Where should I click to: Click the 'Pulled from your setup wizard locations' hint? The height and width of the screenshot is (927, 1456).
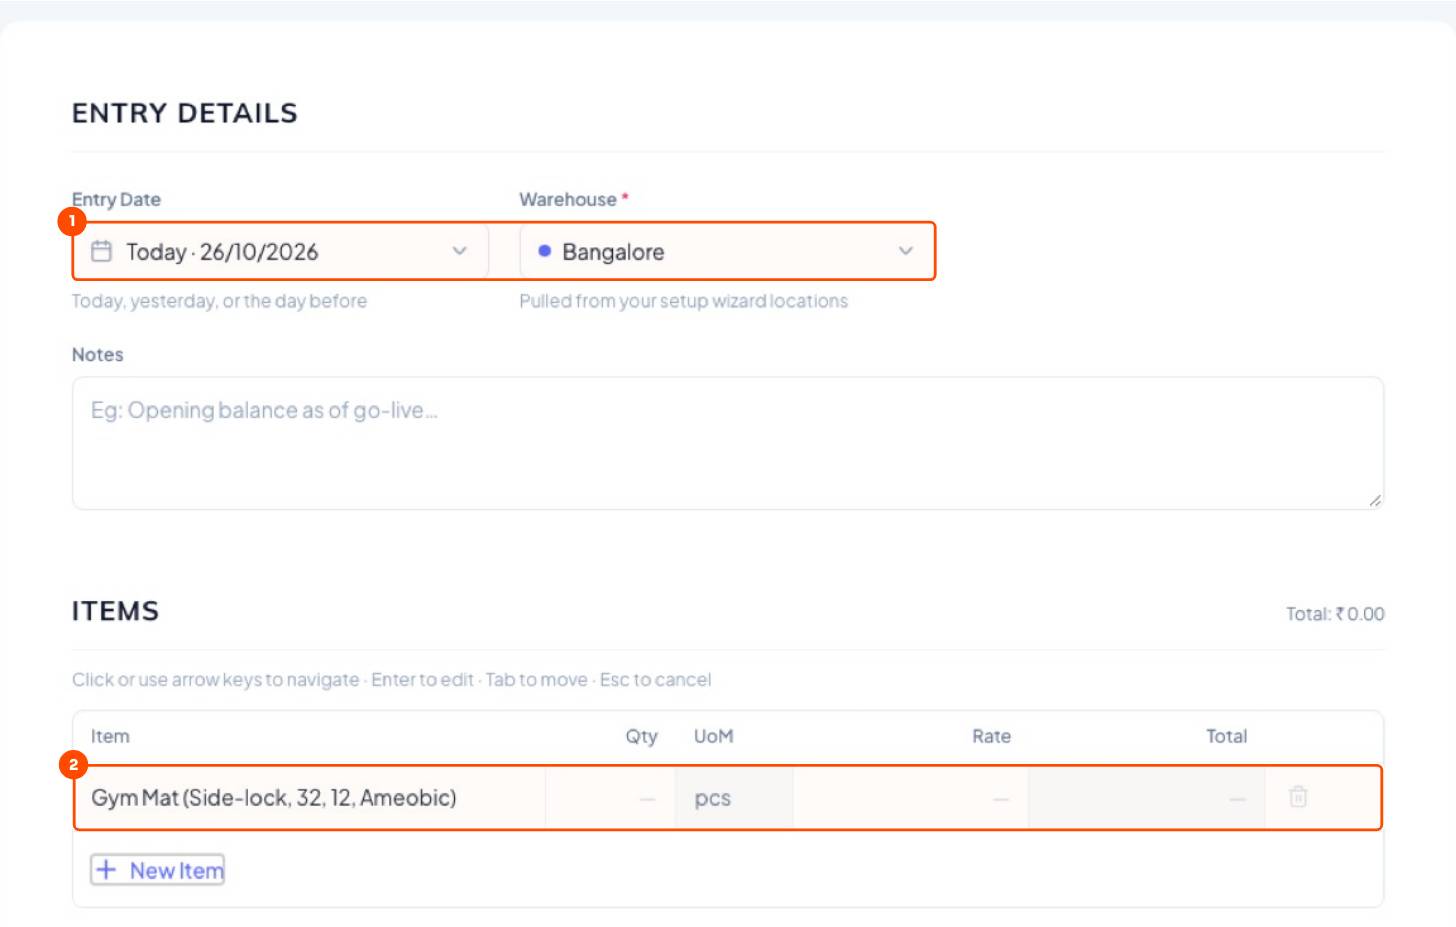point(683,301)
